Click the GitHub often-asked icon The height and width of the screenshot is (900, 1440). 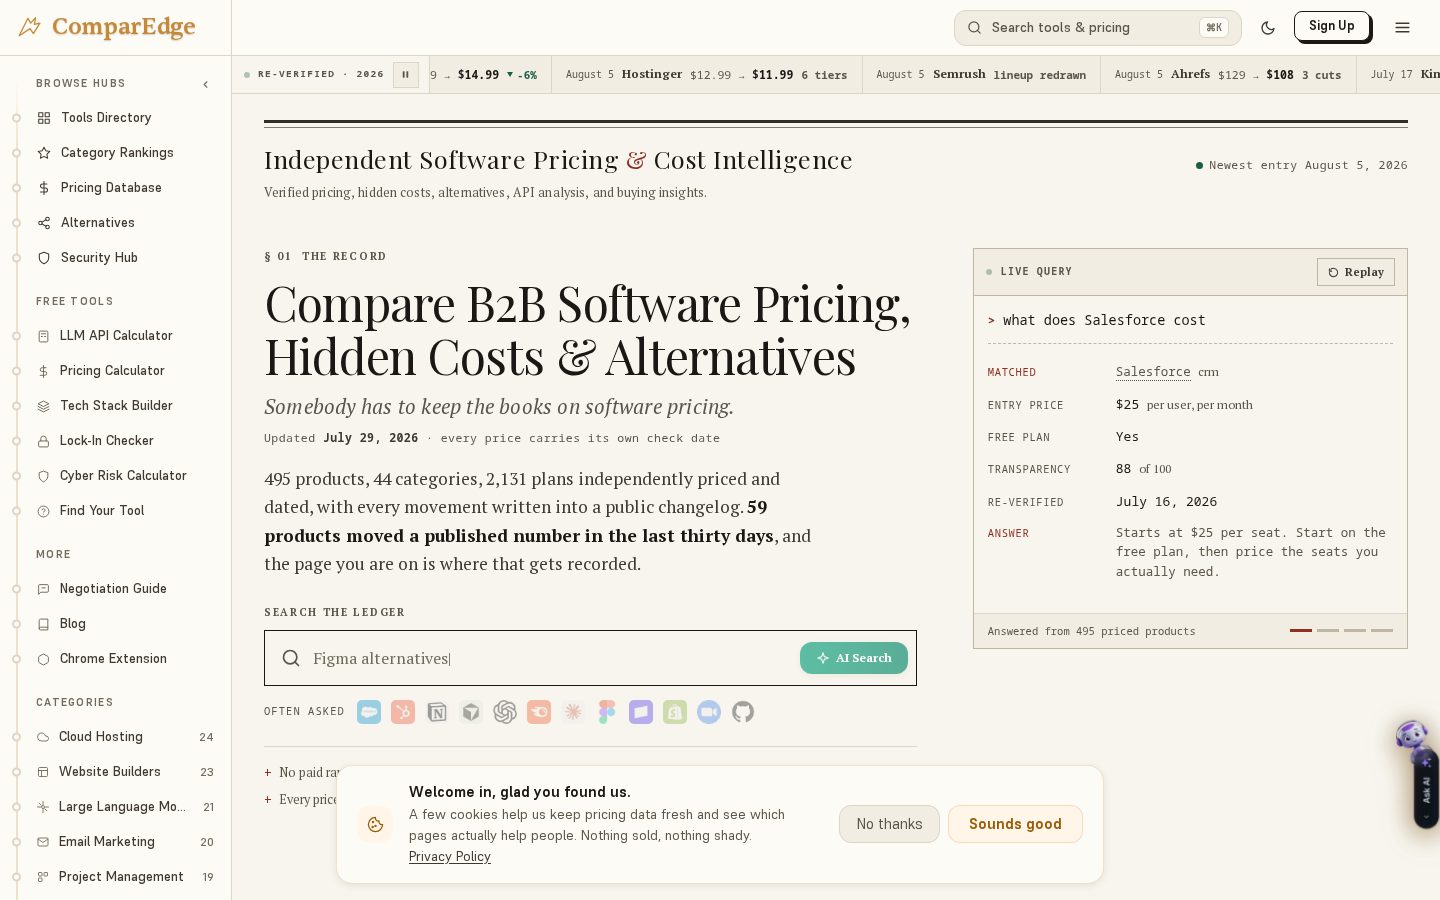(x=743, y=712)
